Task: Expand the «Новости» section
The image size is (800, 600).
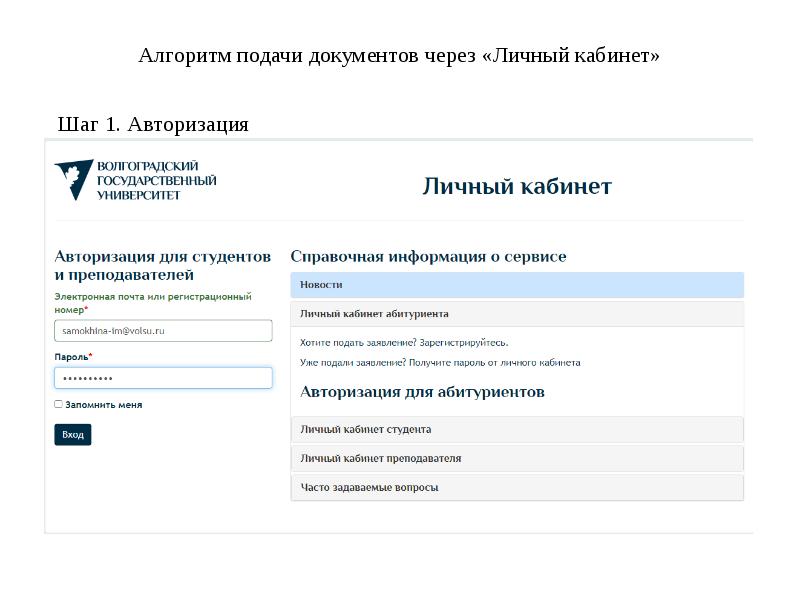Action: [x=517, y=285]
